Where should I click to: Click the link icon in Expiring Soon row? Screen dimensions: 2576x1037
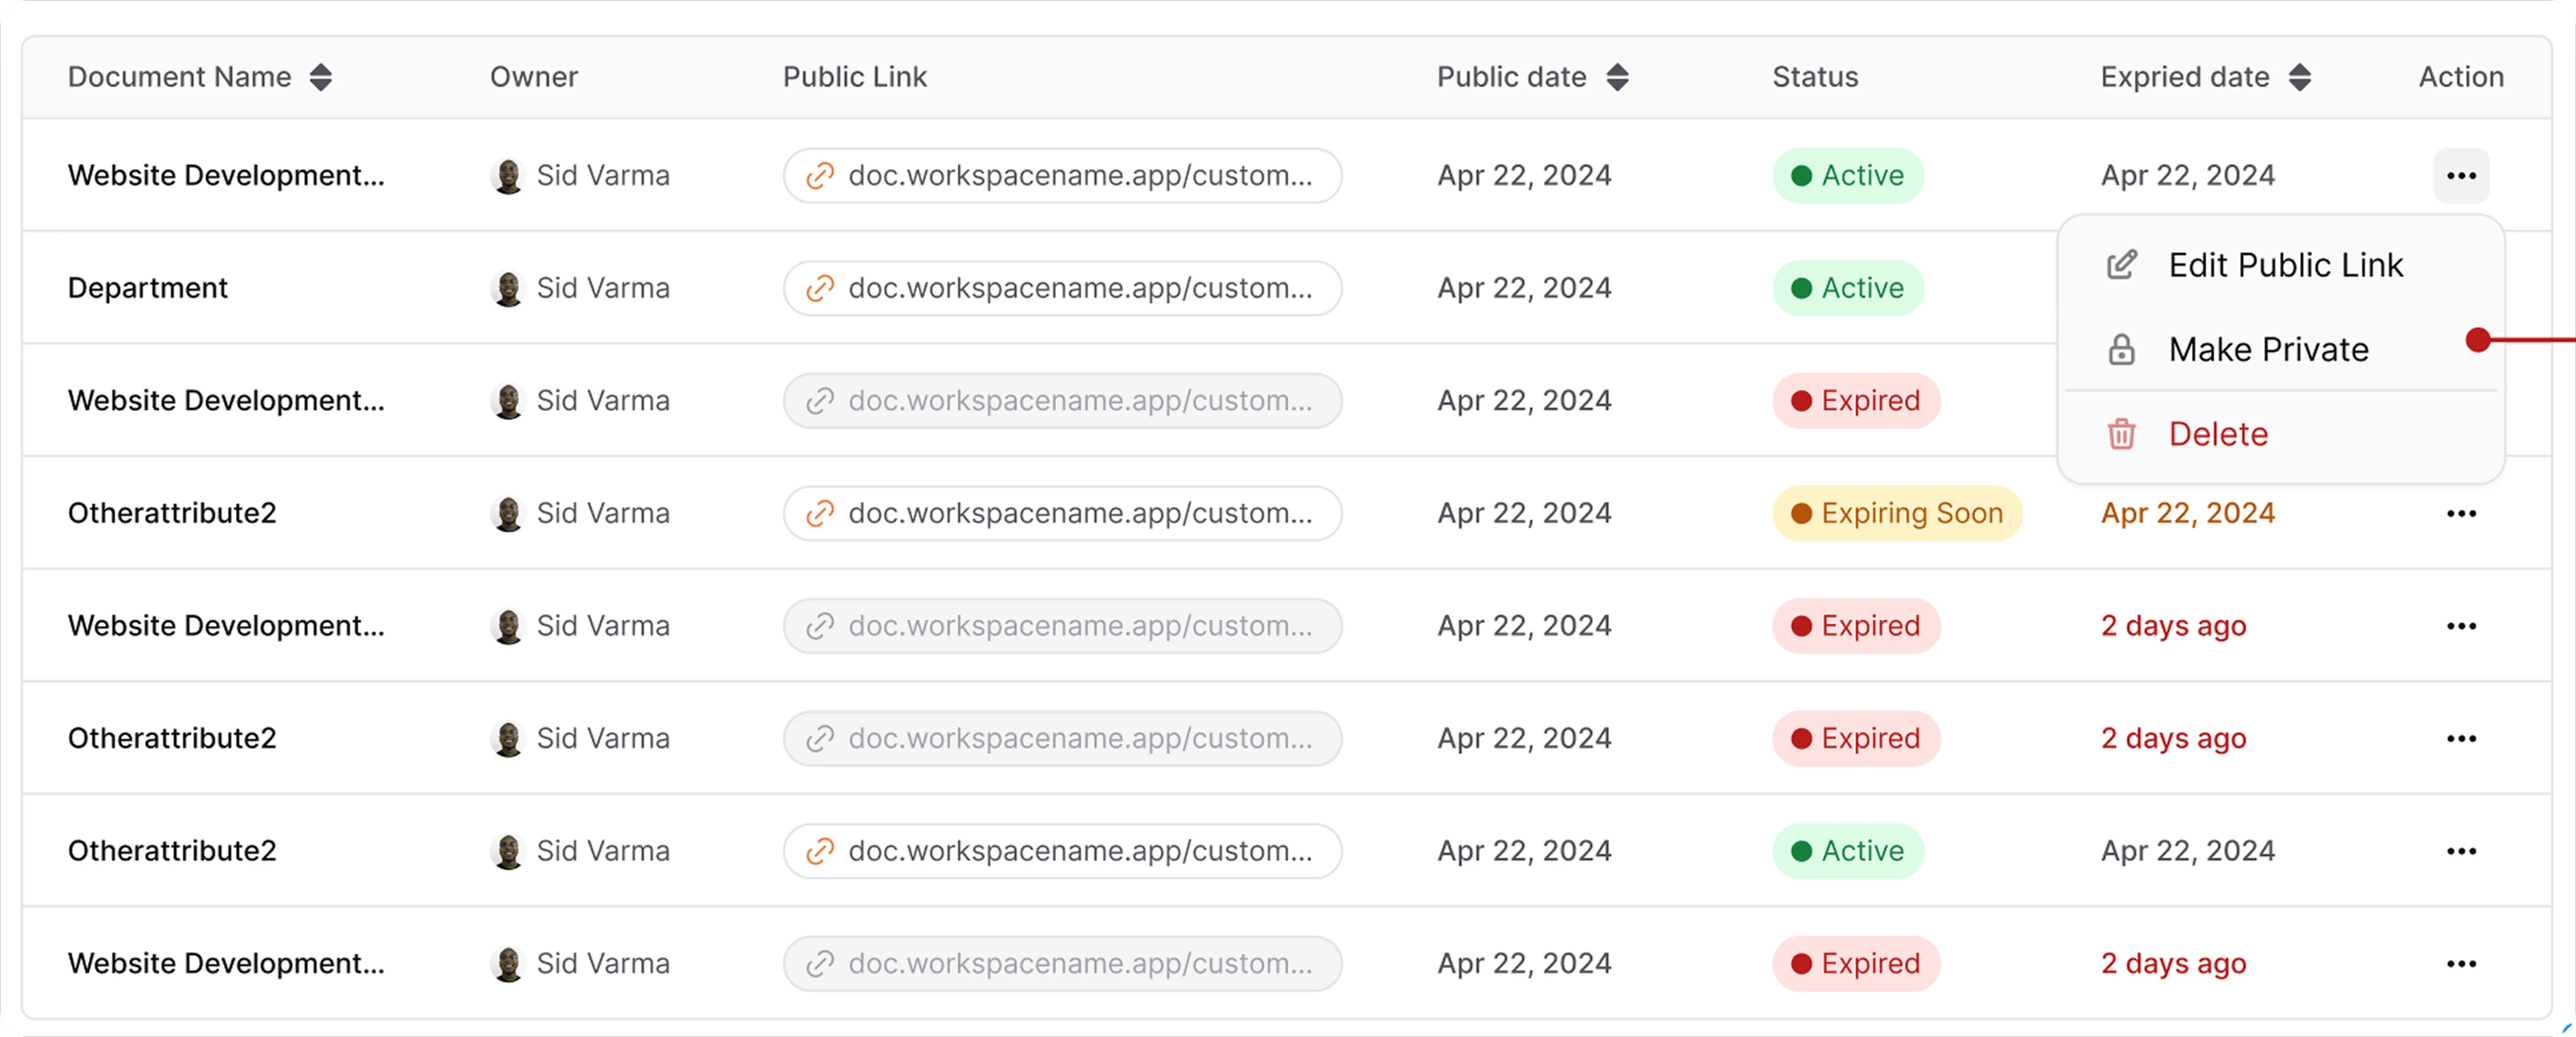[x=820, y=513]
